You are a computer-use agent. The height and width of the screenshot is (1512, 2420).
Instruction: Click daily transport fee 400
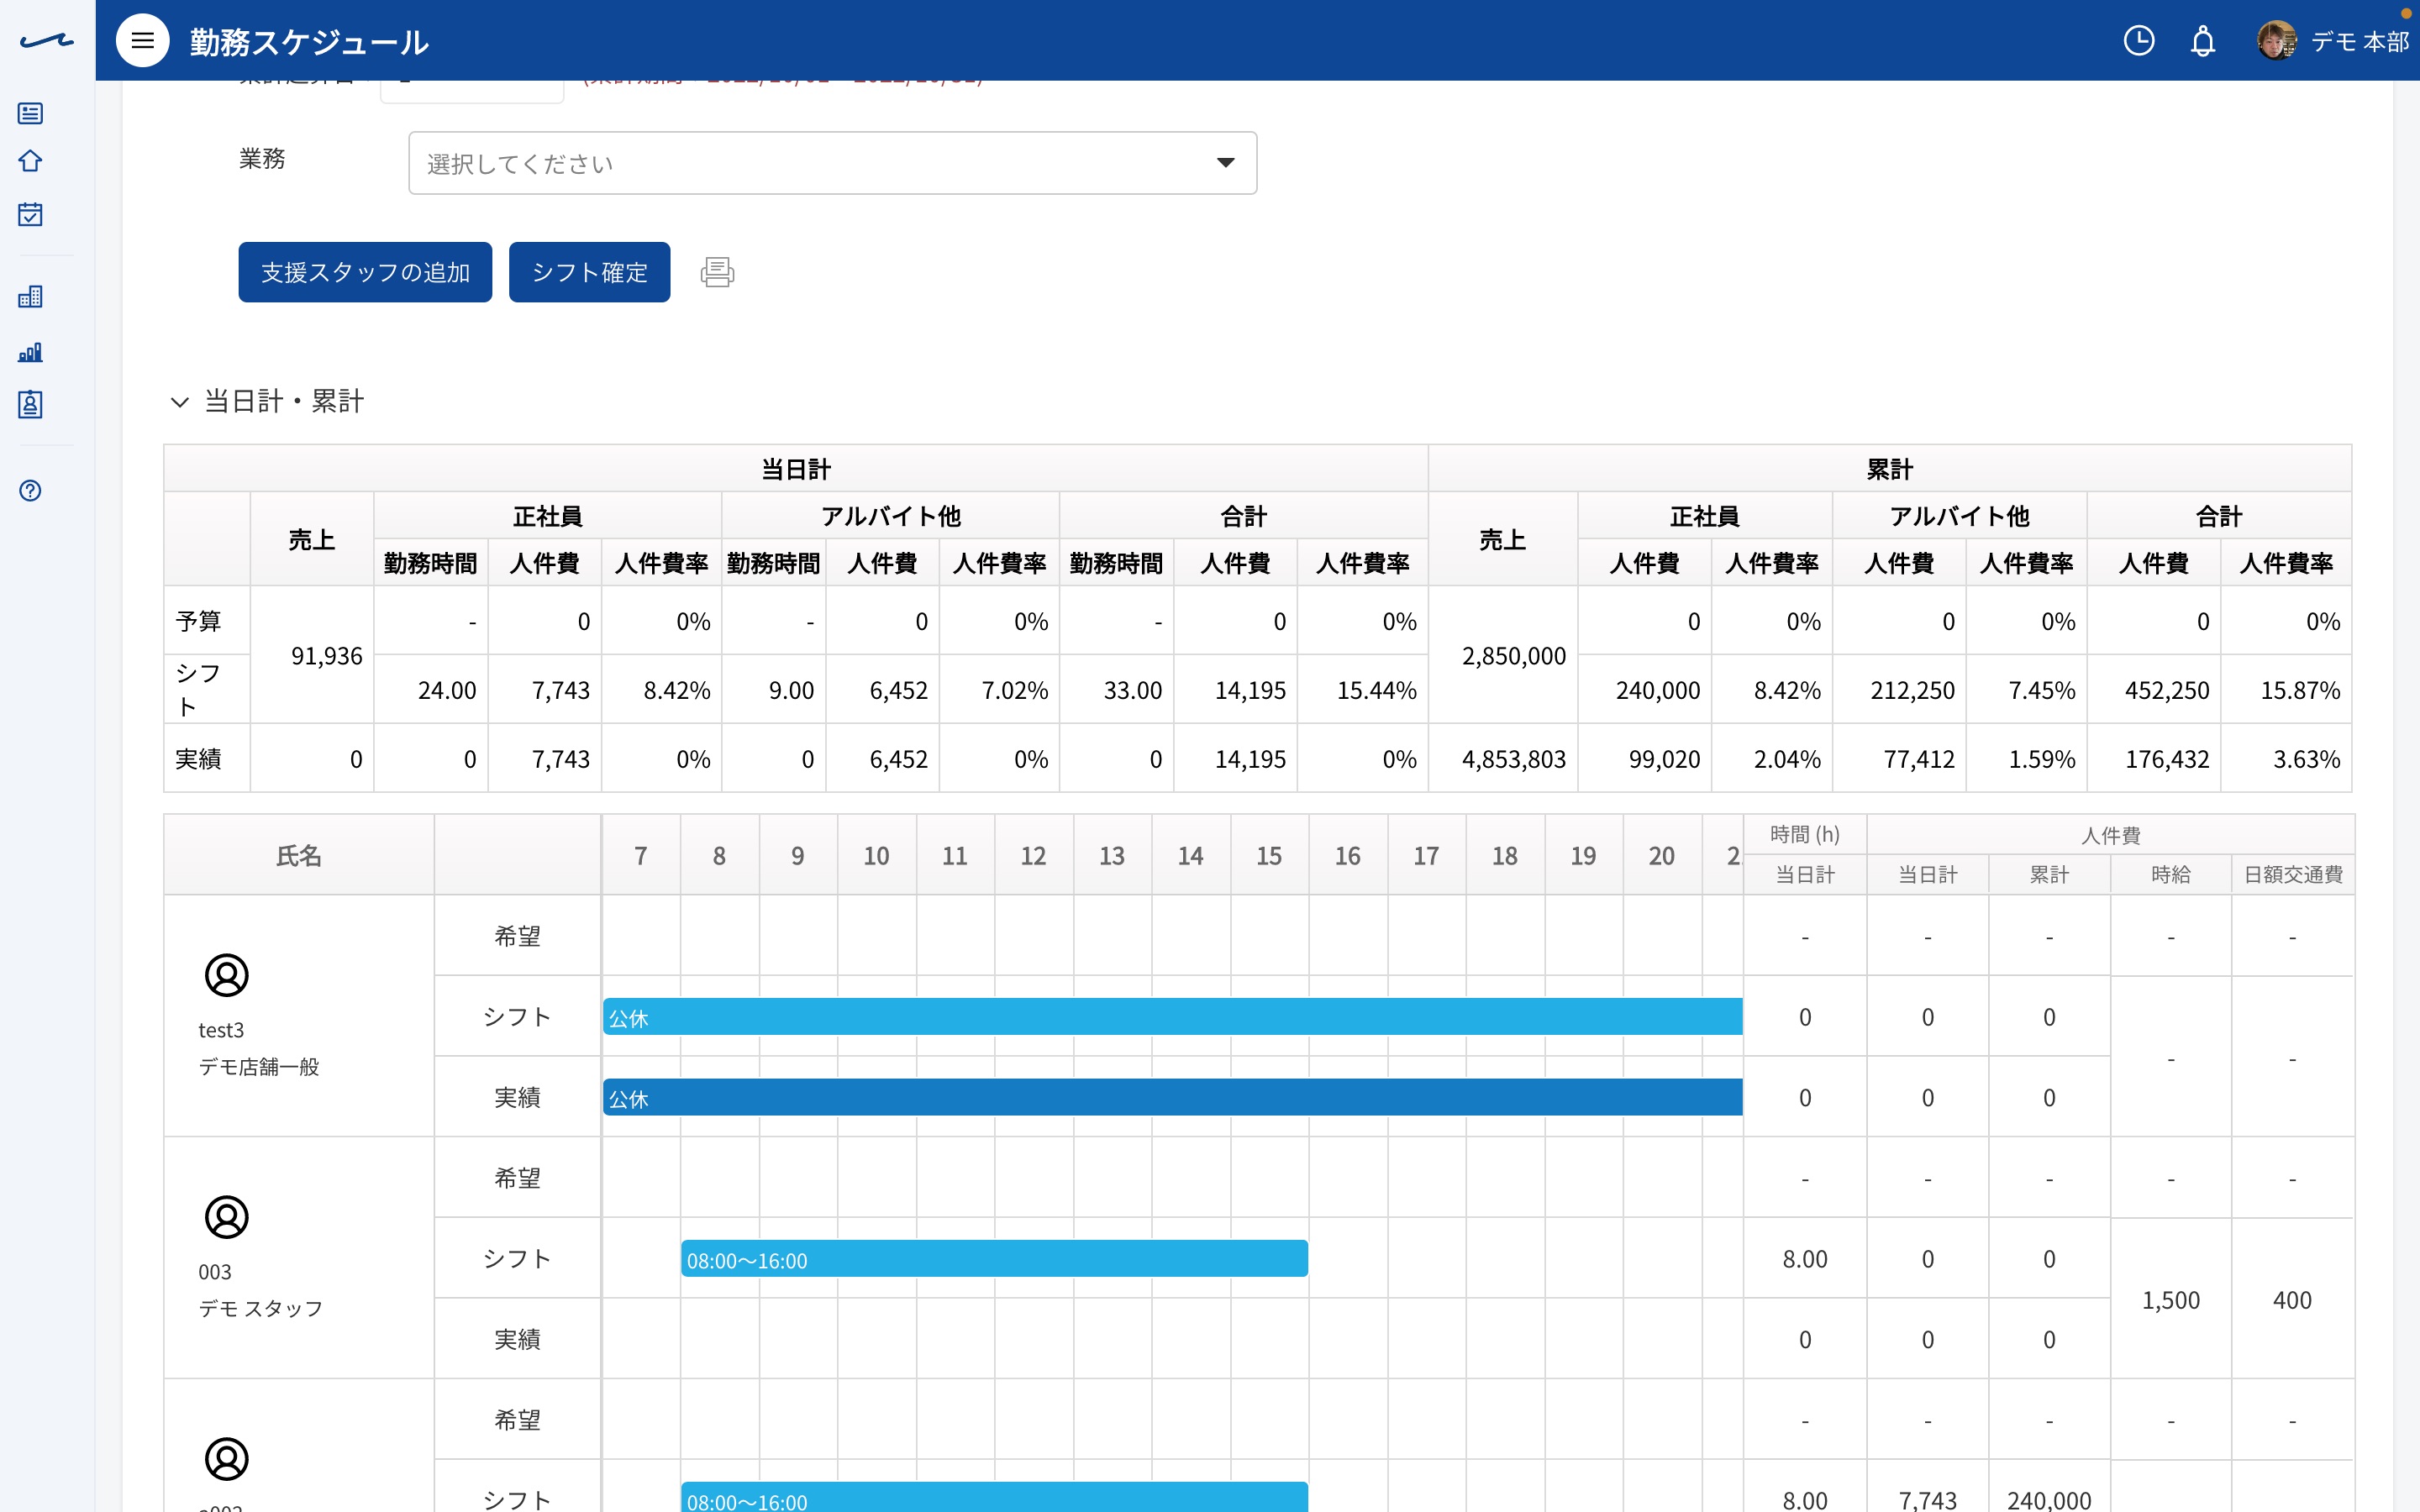coord(2292,1300)
